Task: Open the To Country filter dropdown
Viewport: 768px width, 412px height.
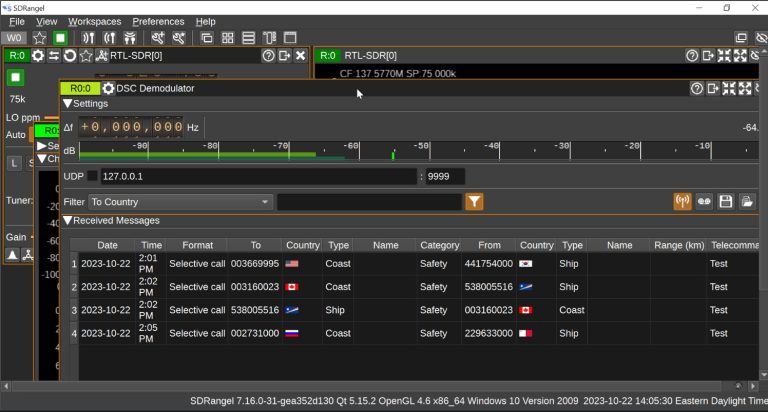Action: pyautogui.click(x=180, y=202)
